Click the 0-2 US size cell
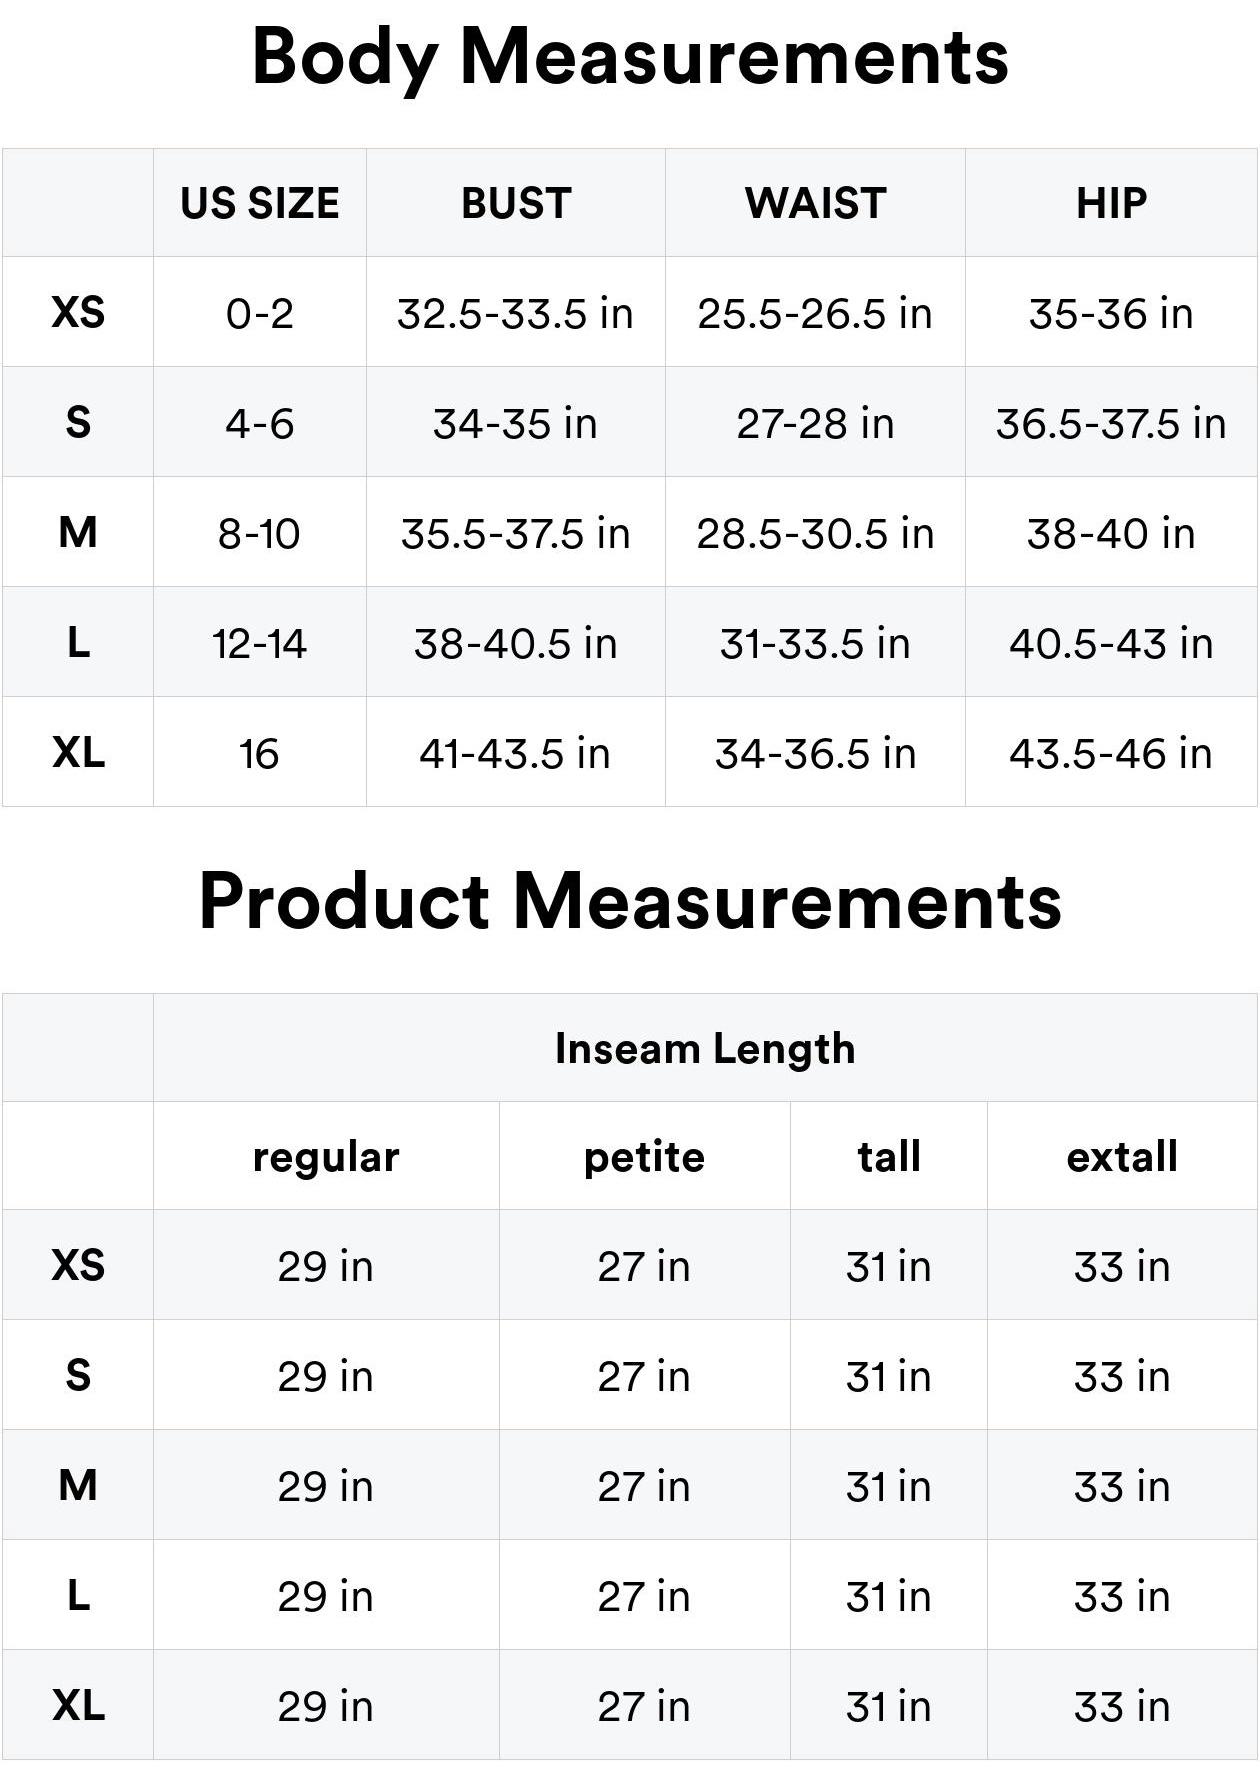This screenshot has width=1260, height=1784. tap(260, 313)
